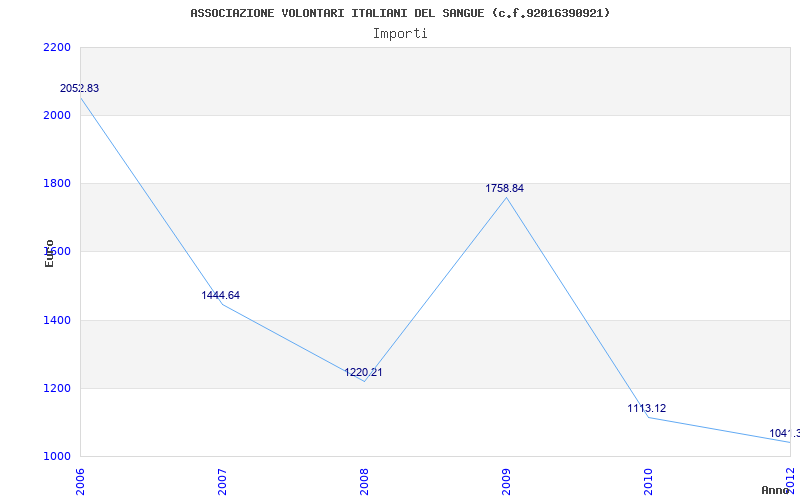The image size is (800, 500).
Task: Click the 1041 data label at 2012
Action: coord(784,434)
